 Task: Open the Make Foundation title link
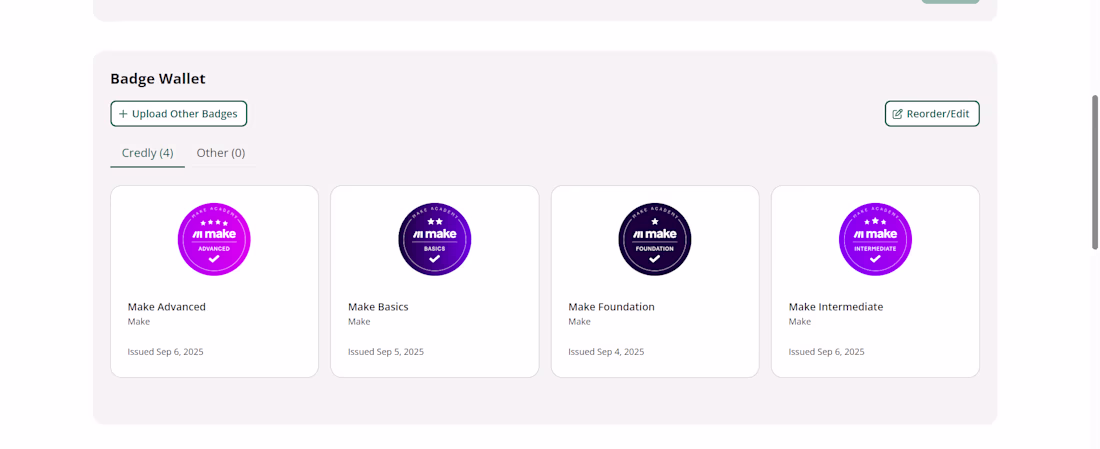click(611, 307)
